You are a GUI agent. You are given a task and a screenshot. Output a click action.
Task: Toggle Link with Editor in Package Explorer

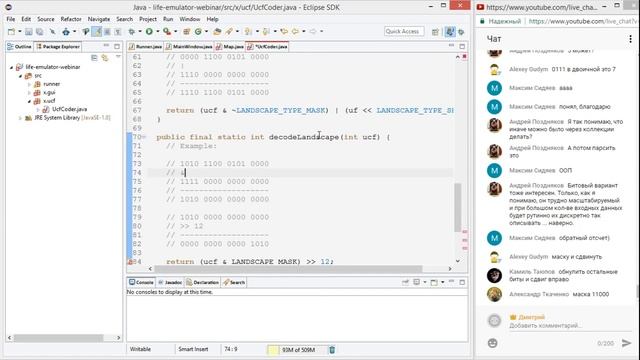point(105,58)
